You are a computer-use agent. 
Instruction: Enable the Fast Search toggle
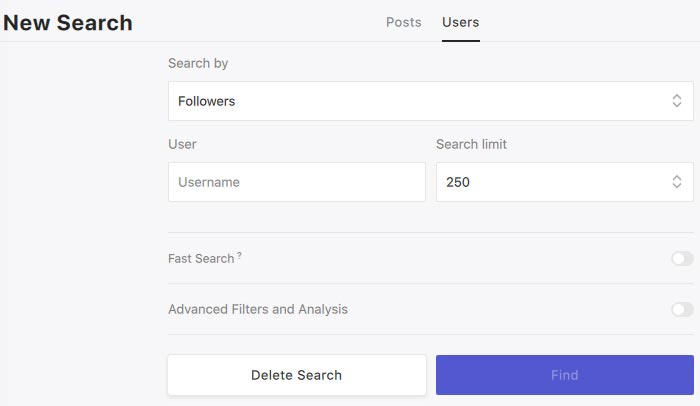pos(682,259)
